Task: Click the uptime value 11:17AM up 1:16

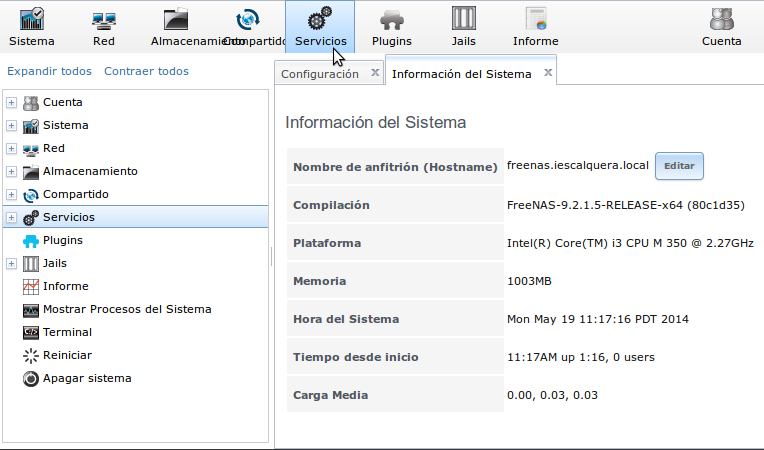Action: coord(581,357)
